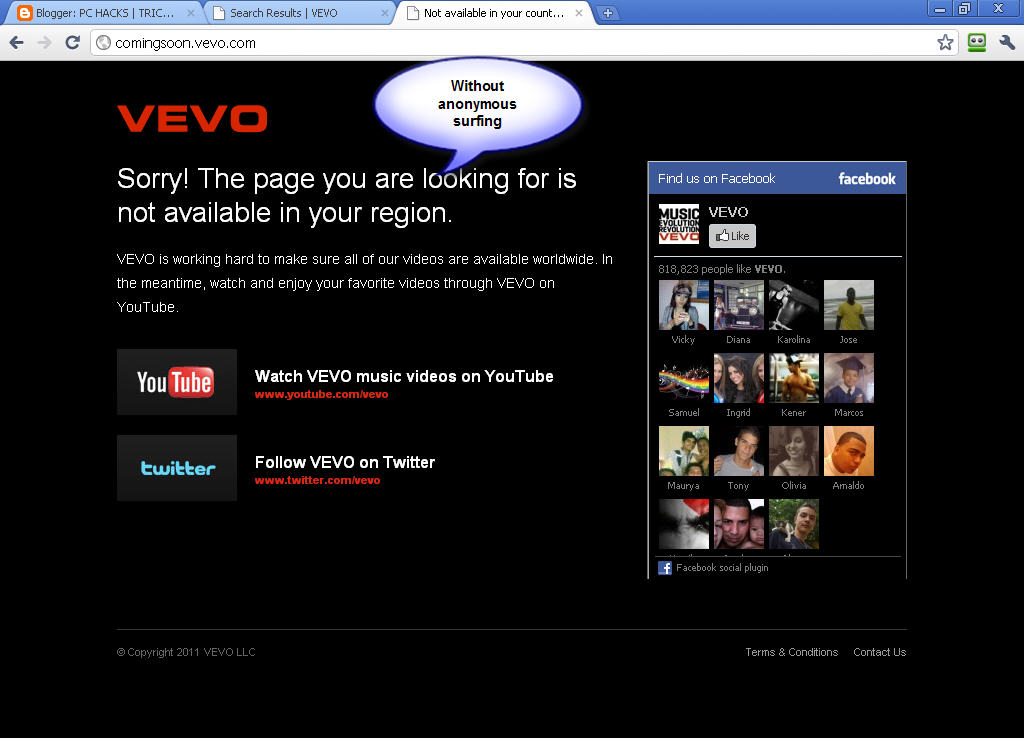Click the 818,823 people like VEVO text
This screenshot has height=738, width=1024.
click(x=722, y=269)
